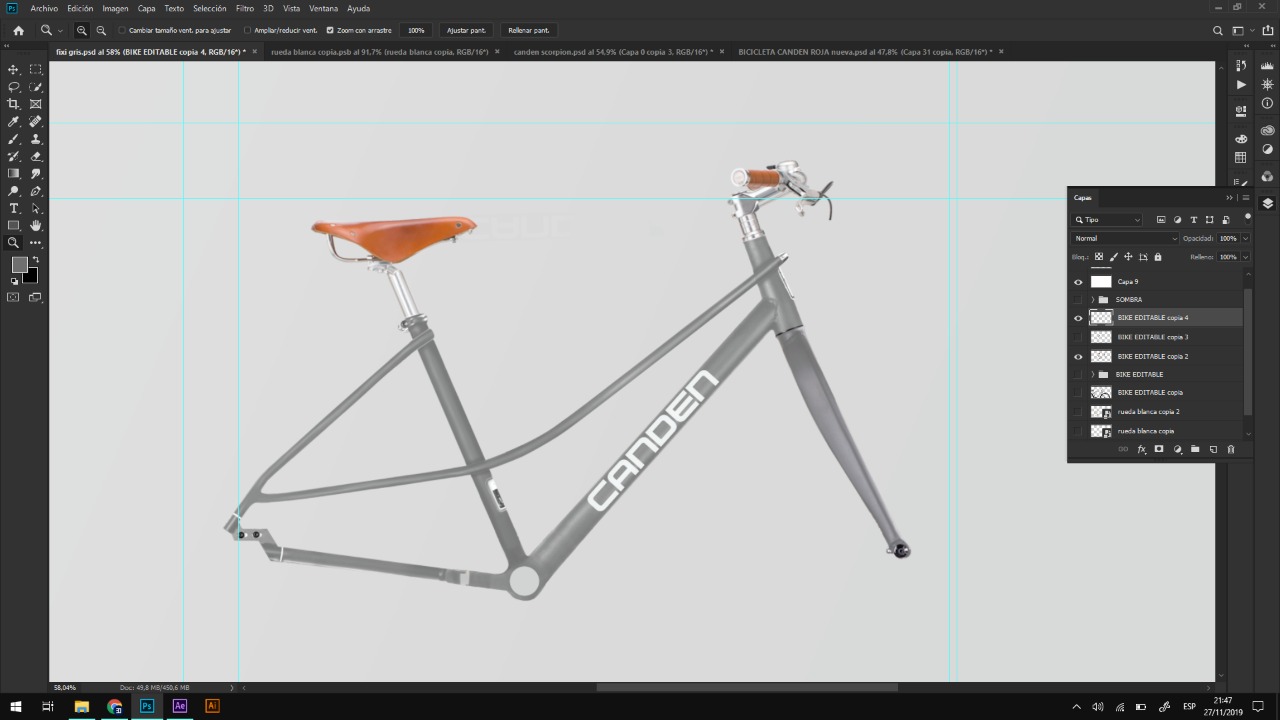Hide the Capa 9 layer
Viewport: 1280px width, 720px height.
pos(1078,282)
